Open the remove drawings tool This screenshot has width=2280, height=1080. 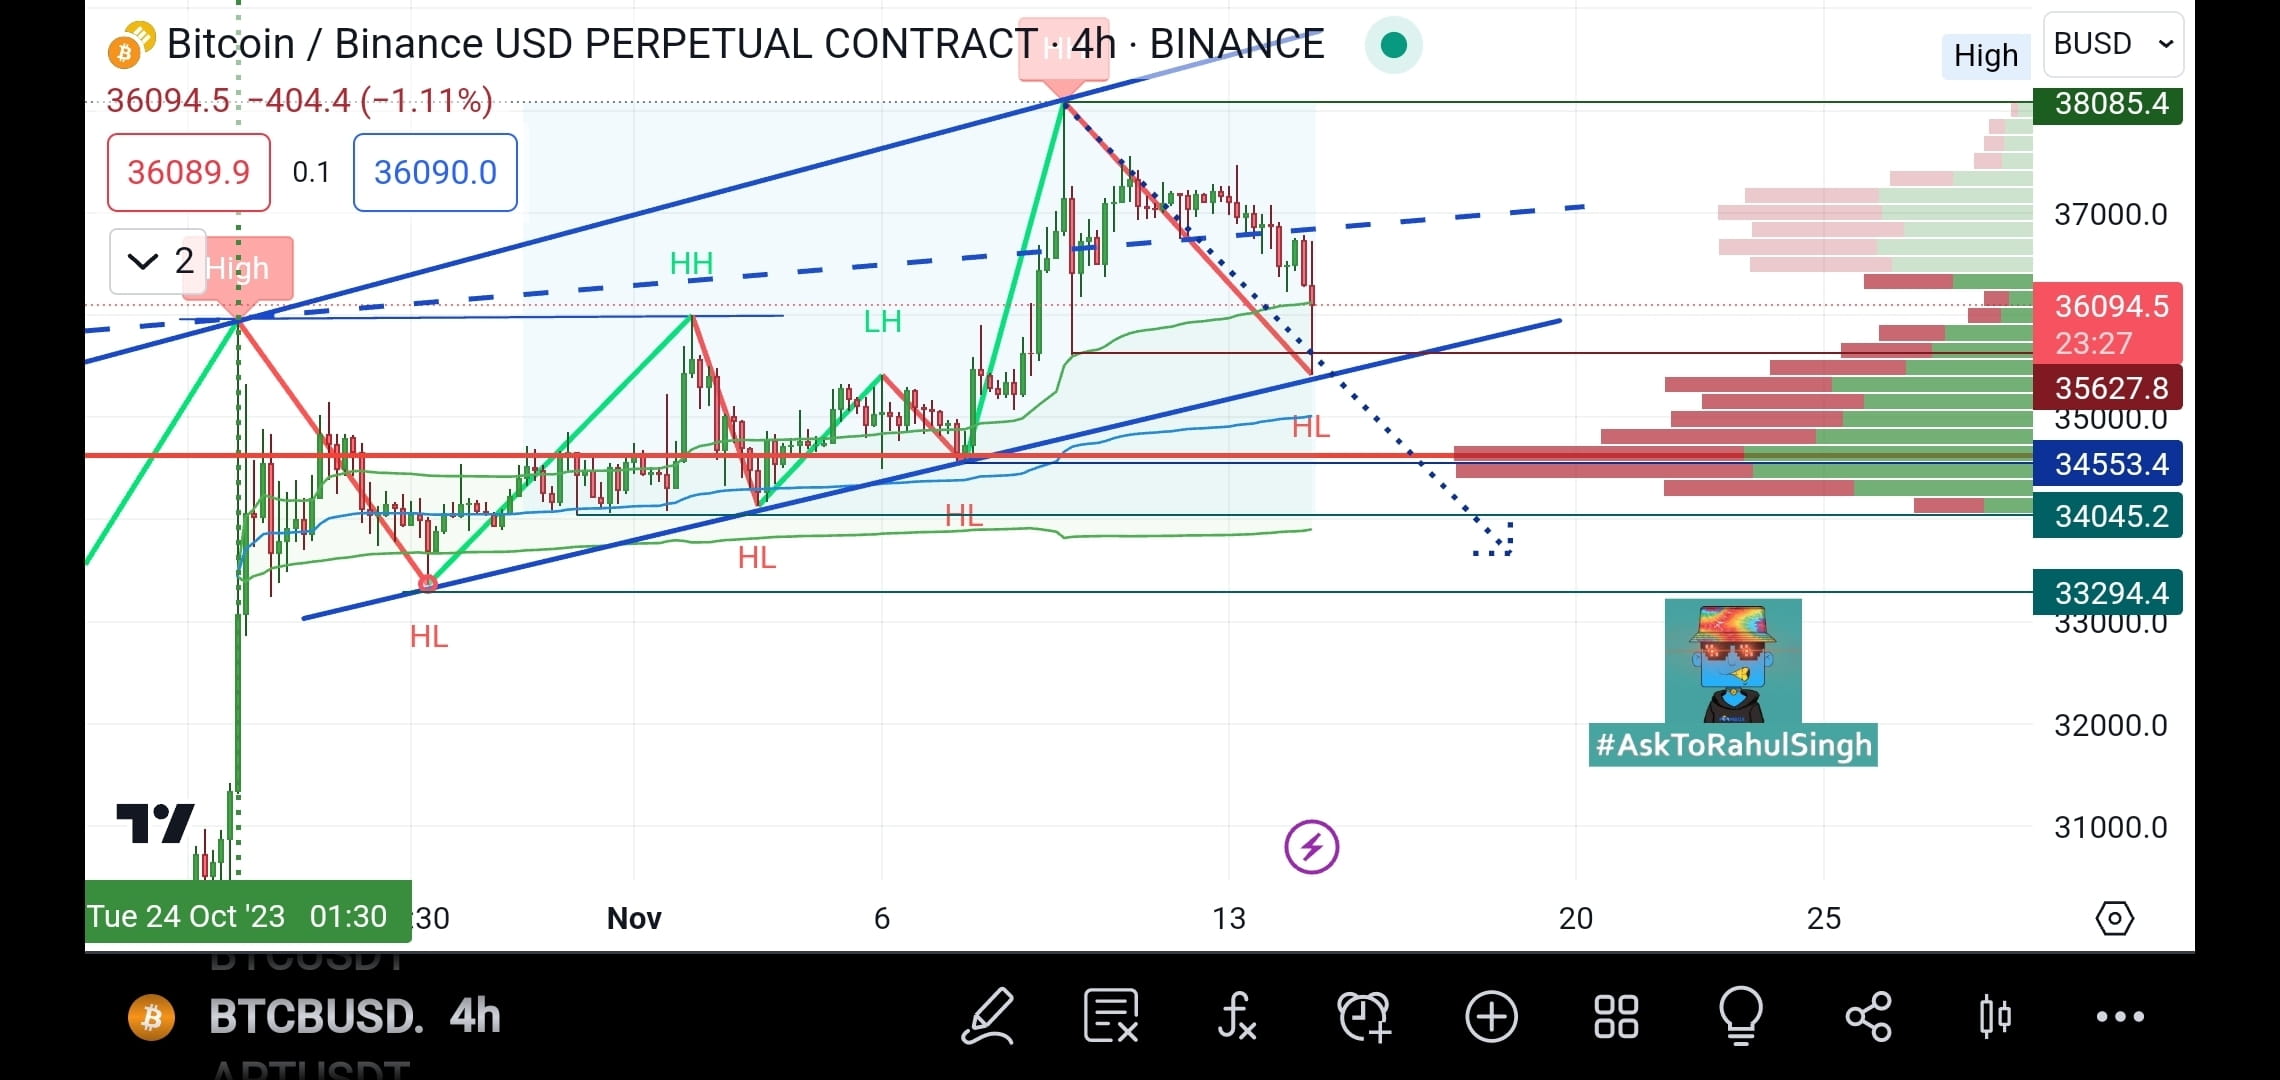point(1112,1016)
